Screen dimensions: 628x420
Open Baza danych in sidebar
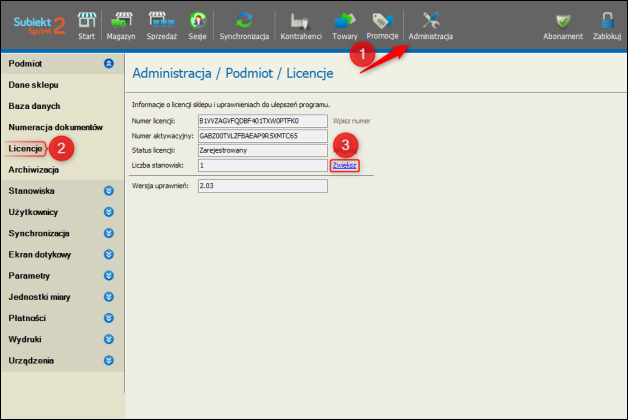pos(34,106)
